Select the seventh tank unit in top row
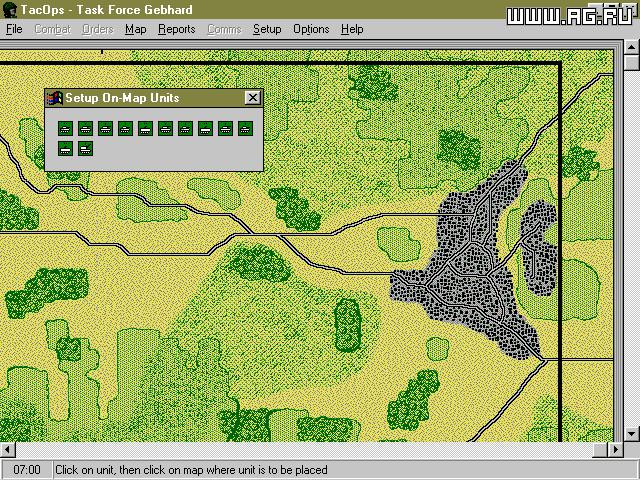 pos(185,129)
